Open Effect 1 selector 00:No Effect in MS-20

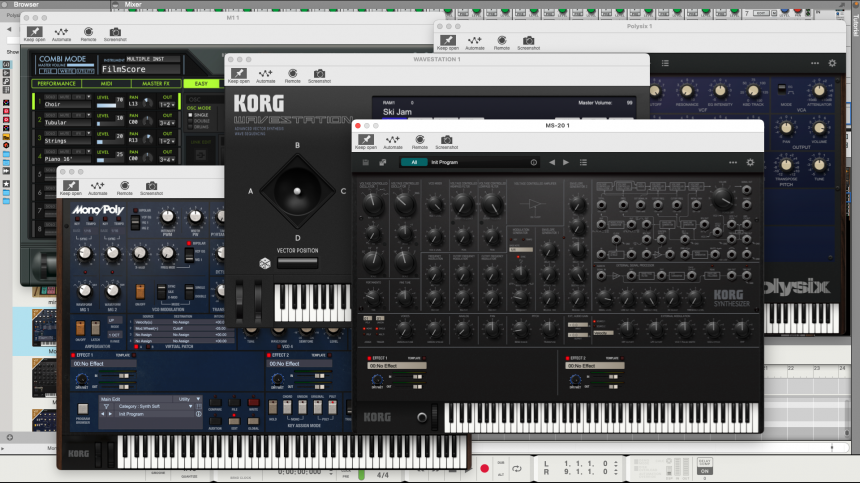click(x=397, y=366)
